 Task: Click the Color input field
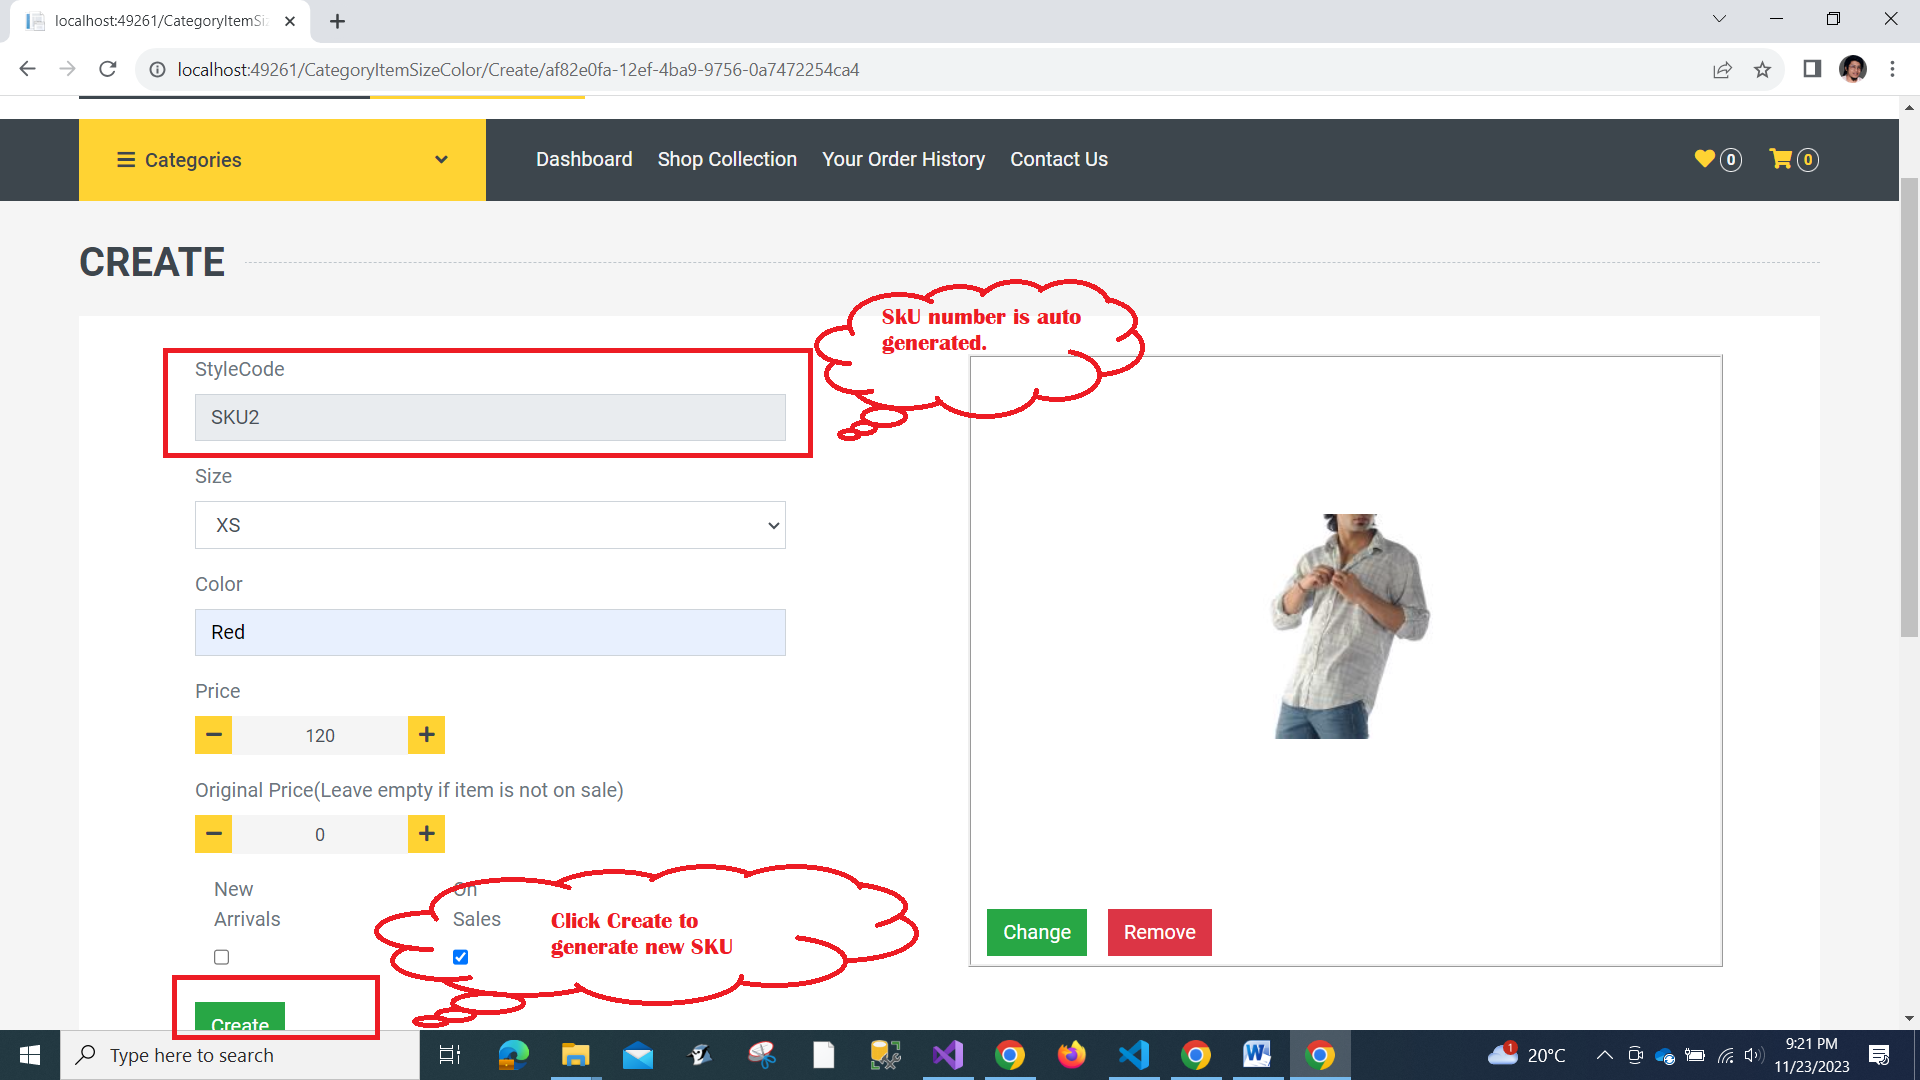[490, 632]
